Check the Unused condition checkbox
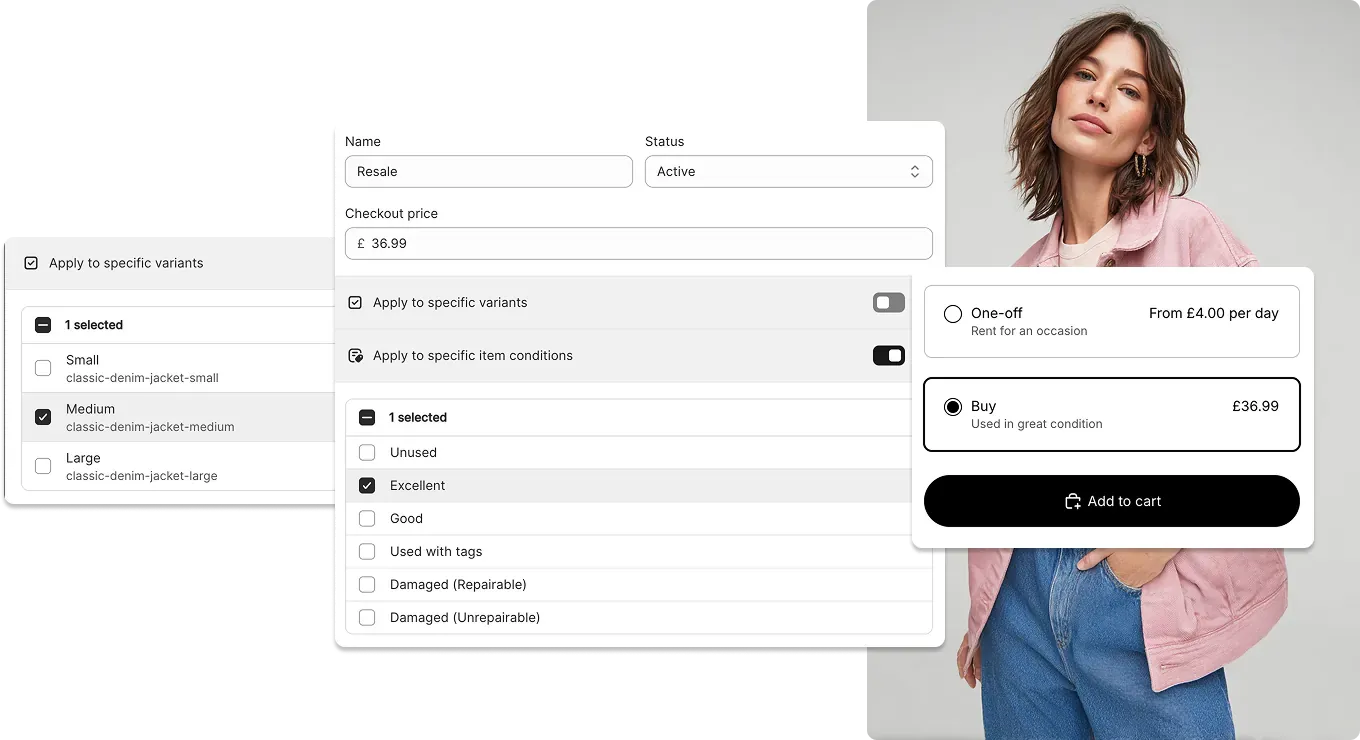 (367, 452)
